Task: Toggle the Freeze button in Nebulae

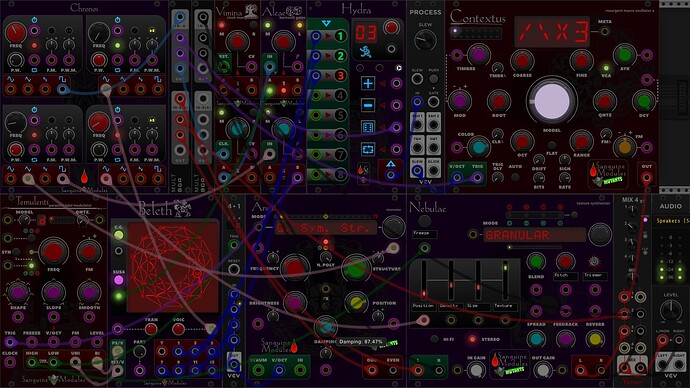Action: 424,221
